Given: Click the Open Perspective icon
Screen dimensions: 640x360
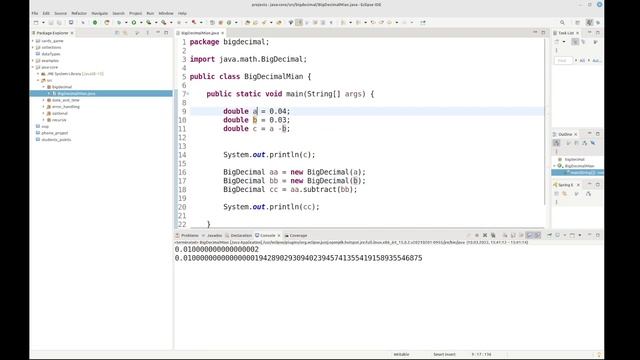Looking at the screenshot, I should coord(578,22).
